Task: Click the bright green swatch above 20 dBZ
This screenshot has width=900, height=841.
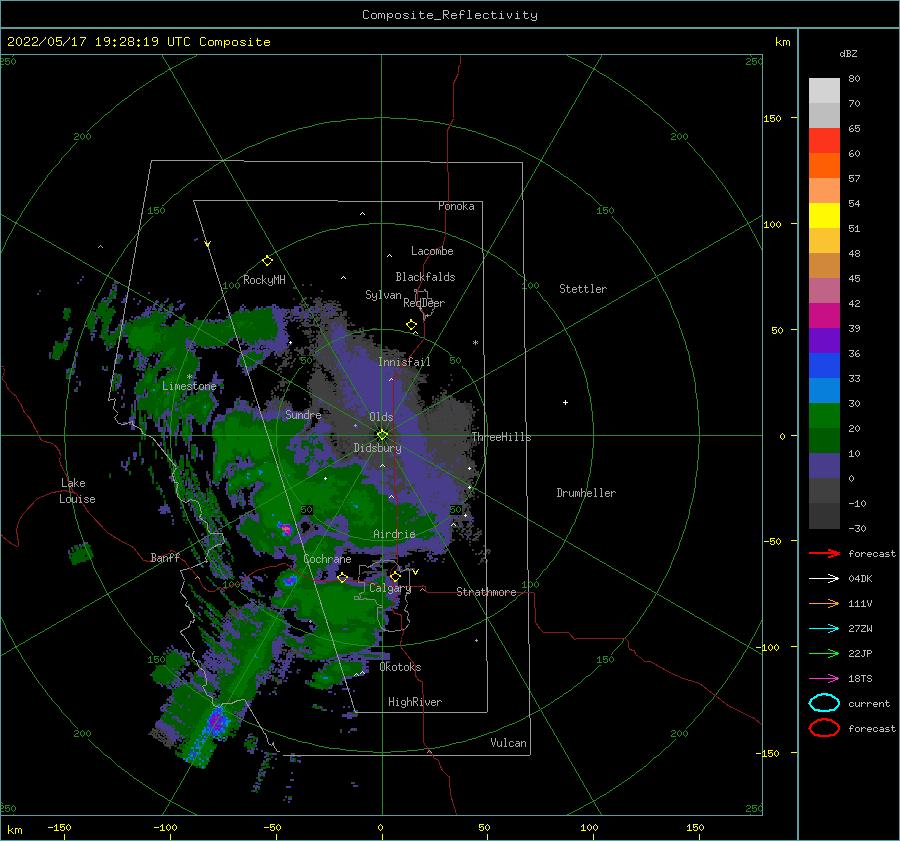Action: point(824,416)
